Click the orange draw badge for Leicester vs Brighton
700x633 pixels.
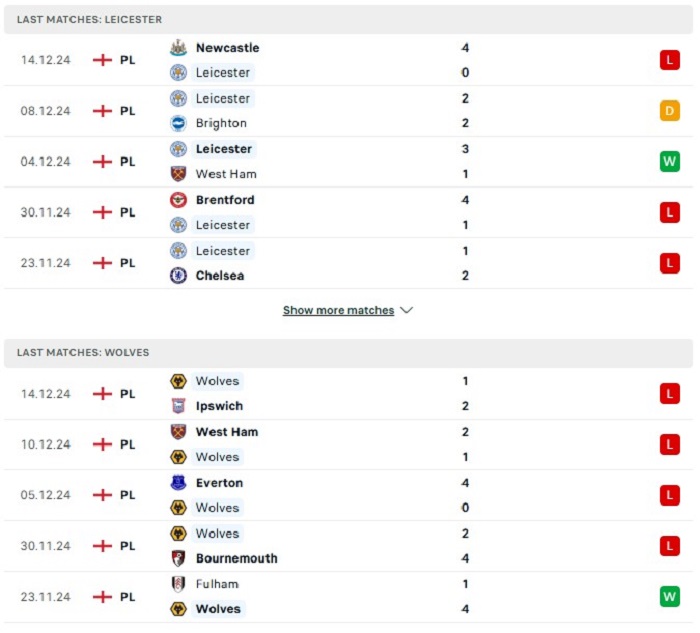[670, 111]
